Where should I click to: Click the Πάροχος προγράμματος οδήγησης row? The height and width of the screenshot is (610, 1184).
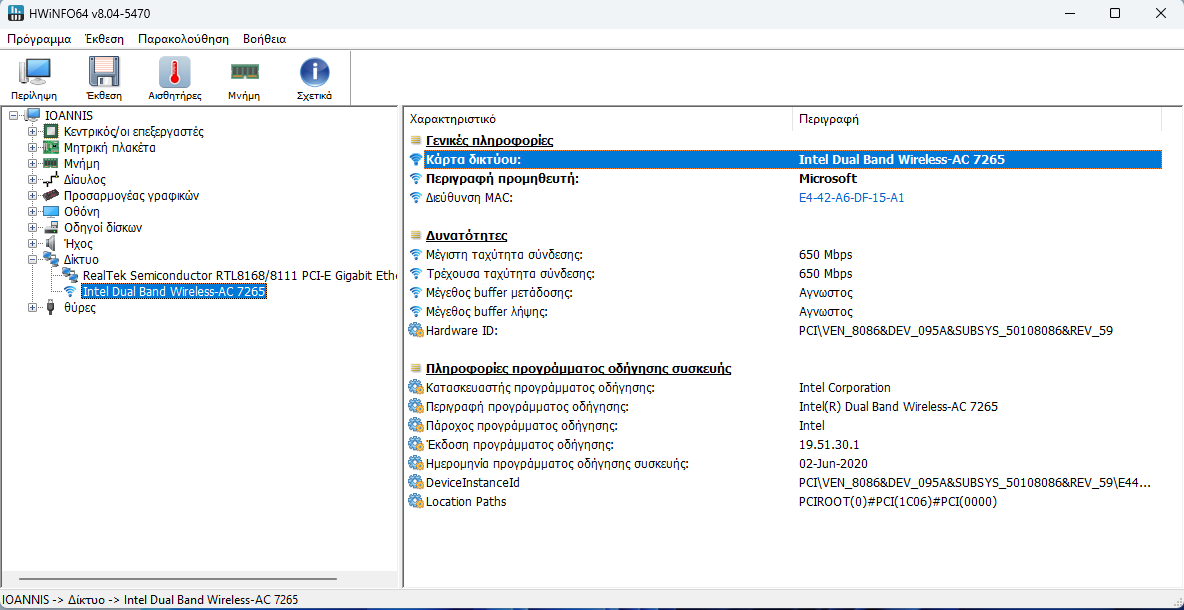783,426
